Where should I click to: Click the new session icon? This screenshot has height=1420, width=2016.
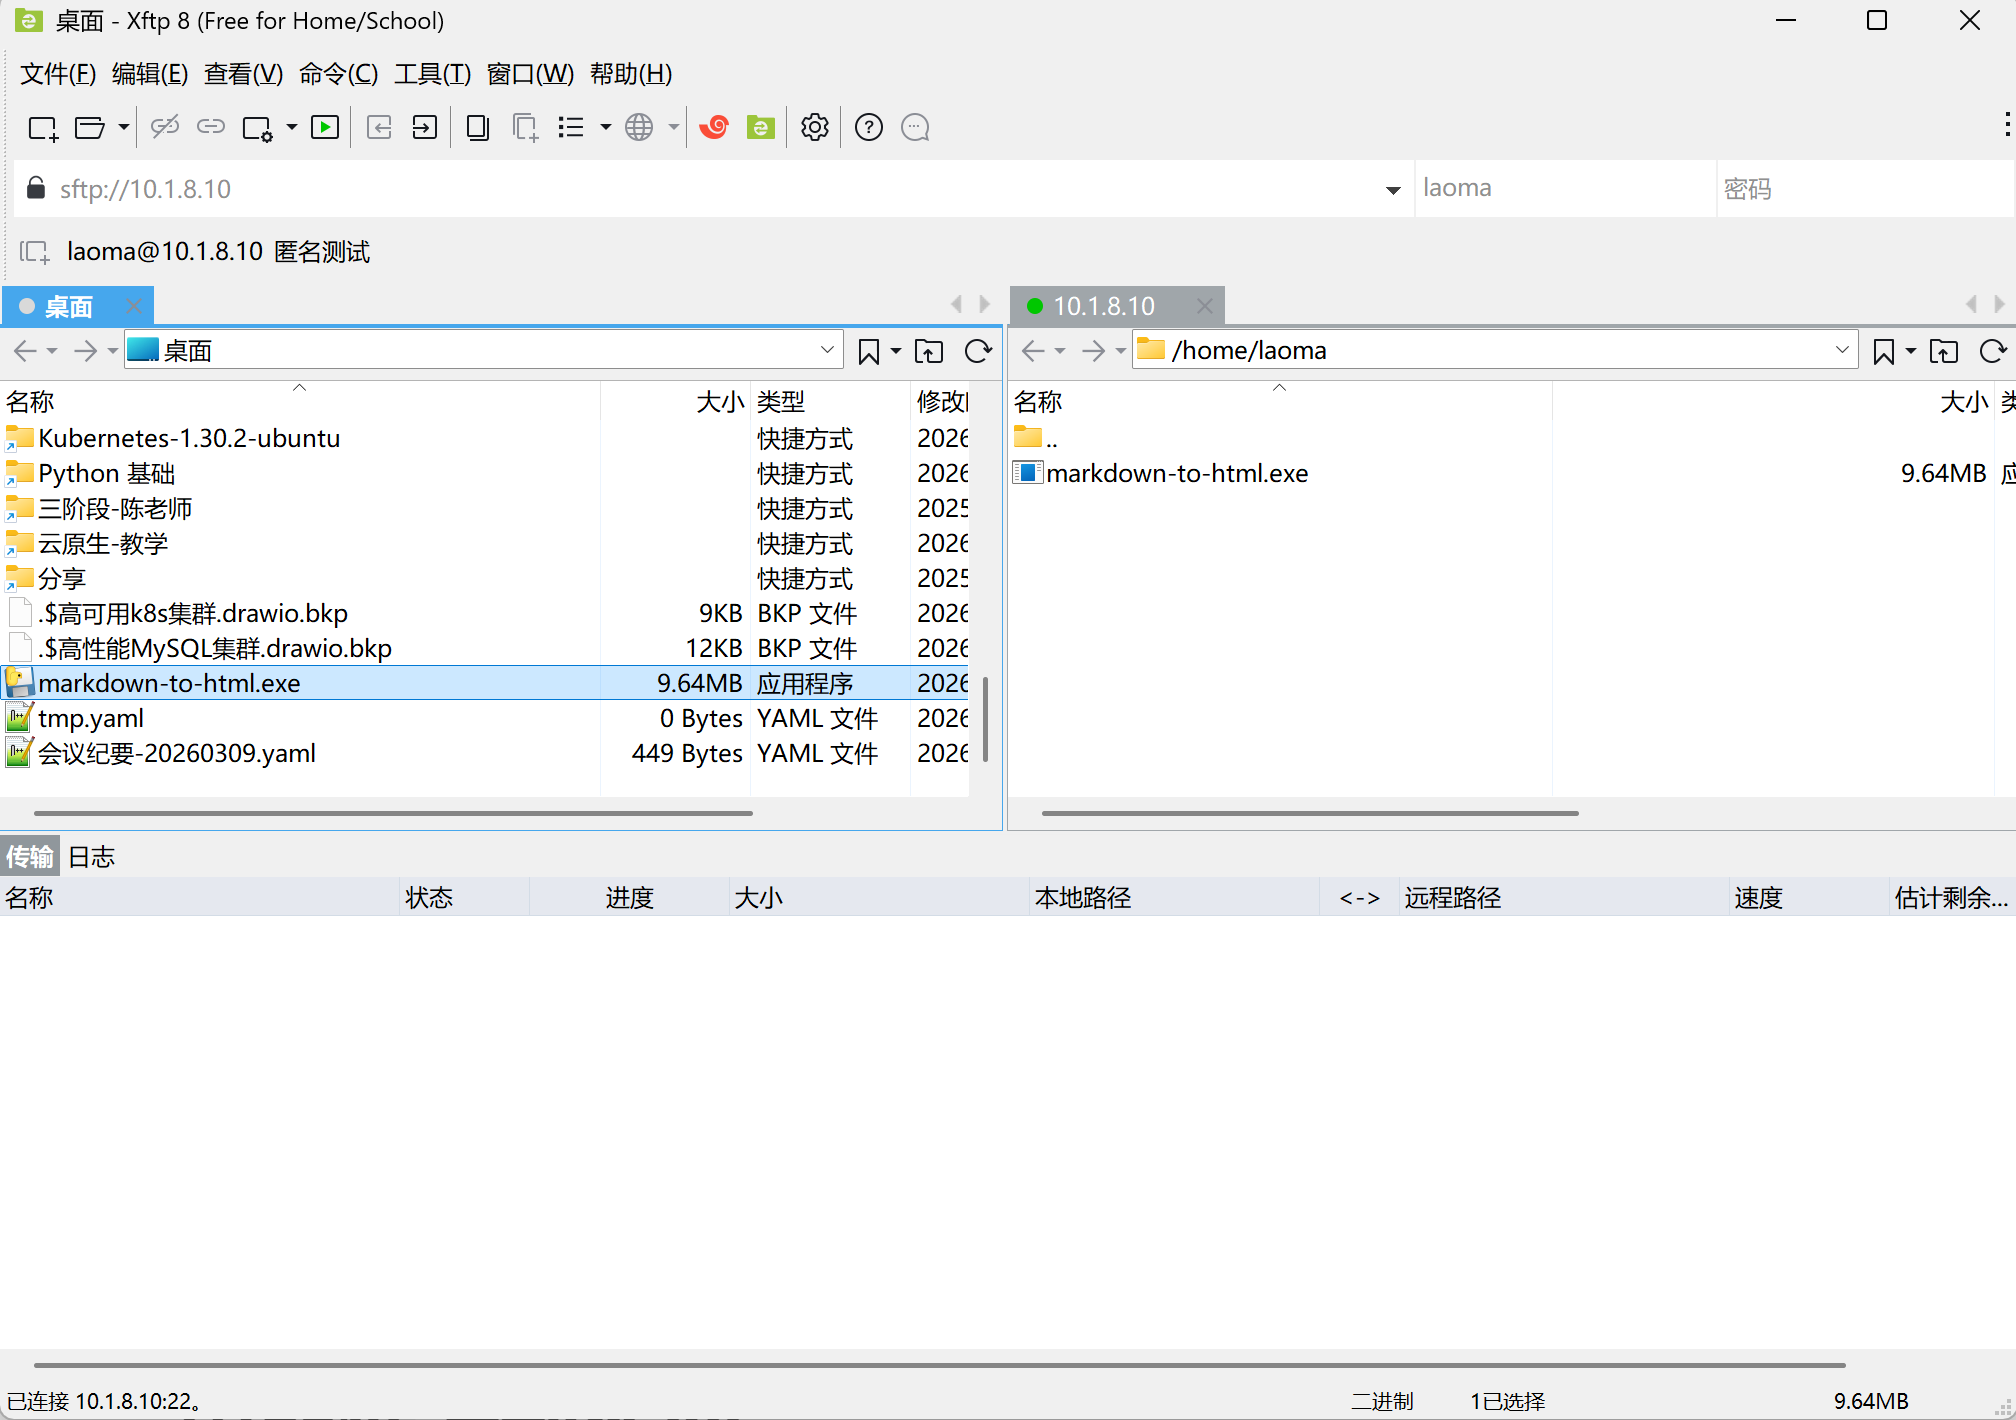pos(42,127)
